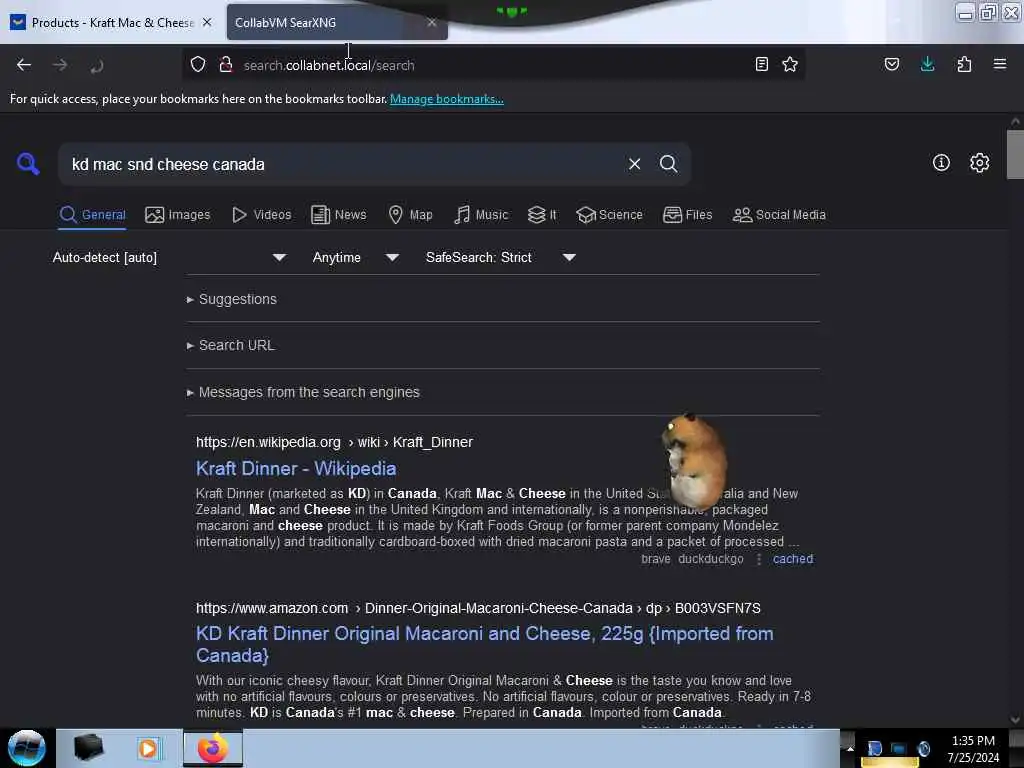The image size is (1024, 768).
Task: Click the page vertical scrollbar thumb
Action: (1015, 154)
